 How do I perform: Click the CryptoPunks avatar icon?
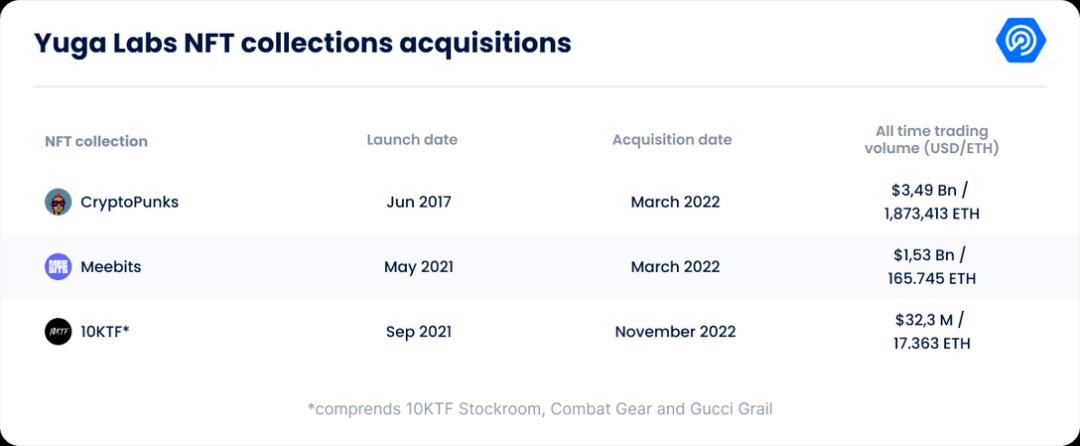[x=58, y=201]
